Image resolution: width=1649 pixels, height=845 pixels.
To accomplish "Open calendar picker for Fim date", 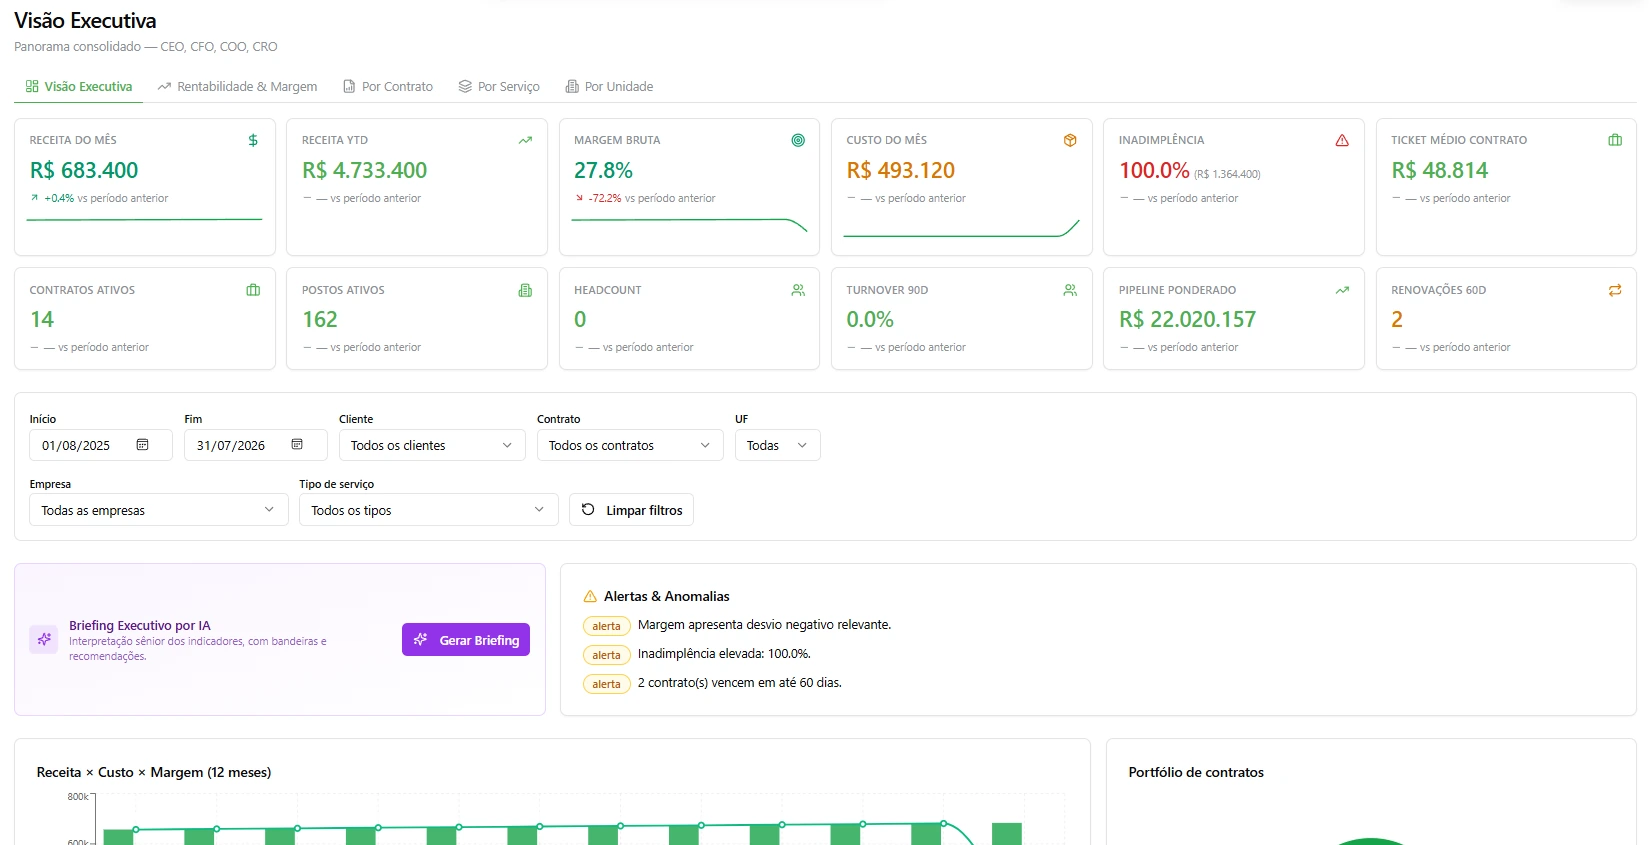I will point(297,445).
